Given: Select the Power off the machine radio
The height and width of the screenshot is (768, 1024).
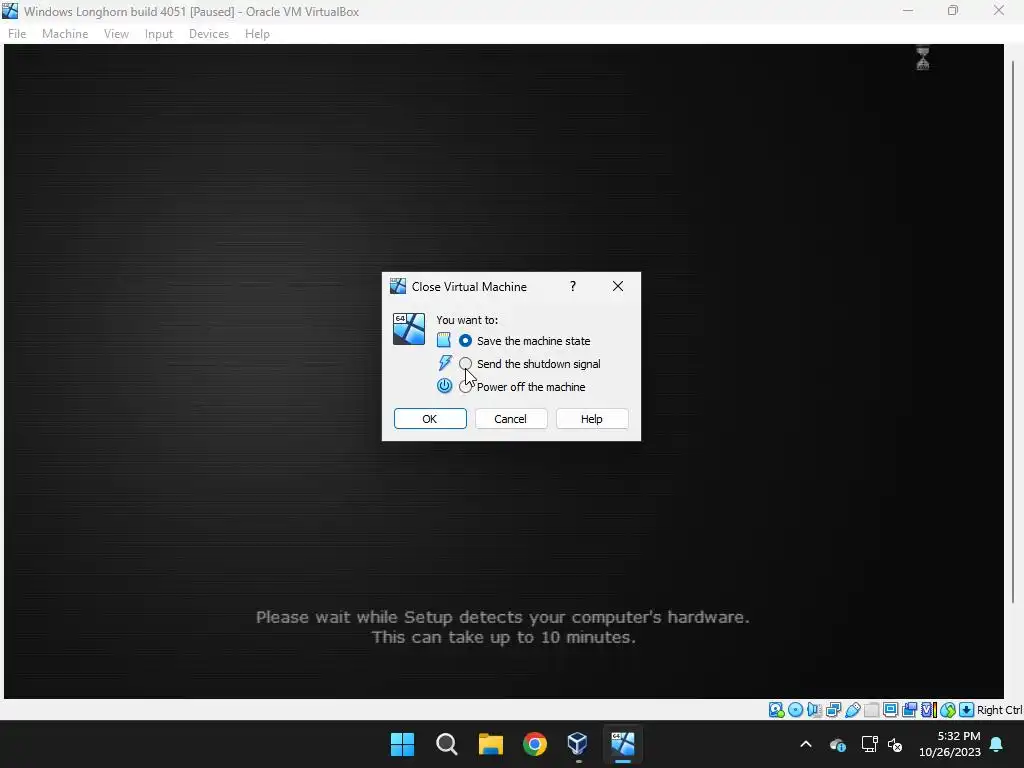Looking at the screenshot, I should (x=465, y=387).
